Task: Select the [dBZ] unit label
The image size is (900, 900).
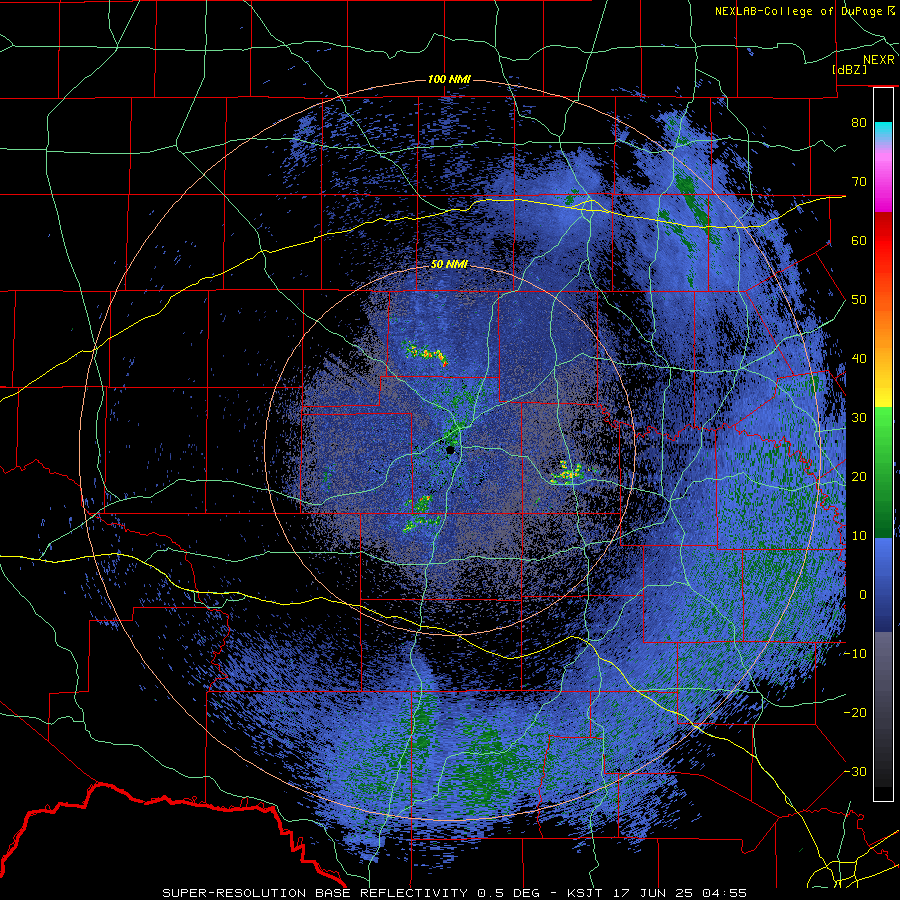Action: tap(849, 69)
